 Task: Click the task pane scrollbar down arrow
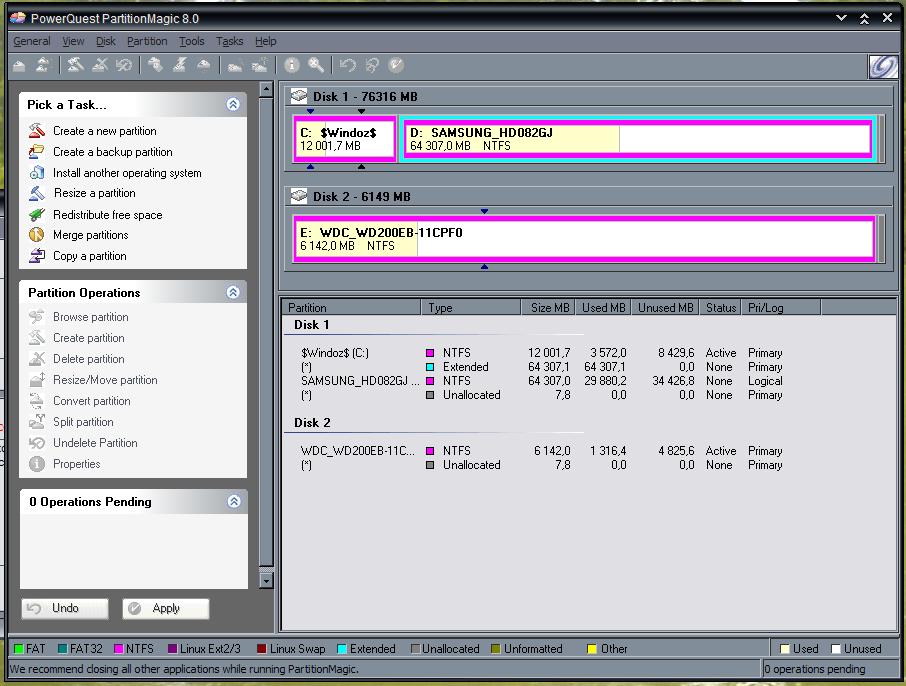266,580
